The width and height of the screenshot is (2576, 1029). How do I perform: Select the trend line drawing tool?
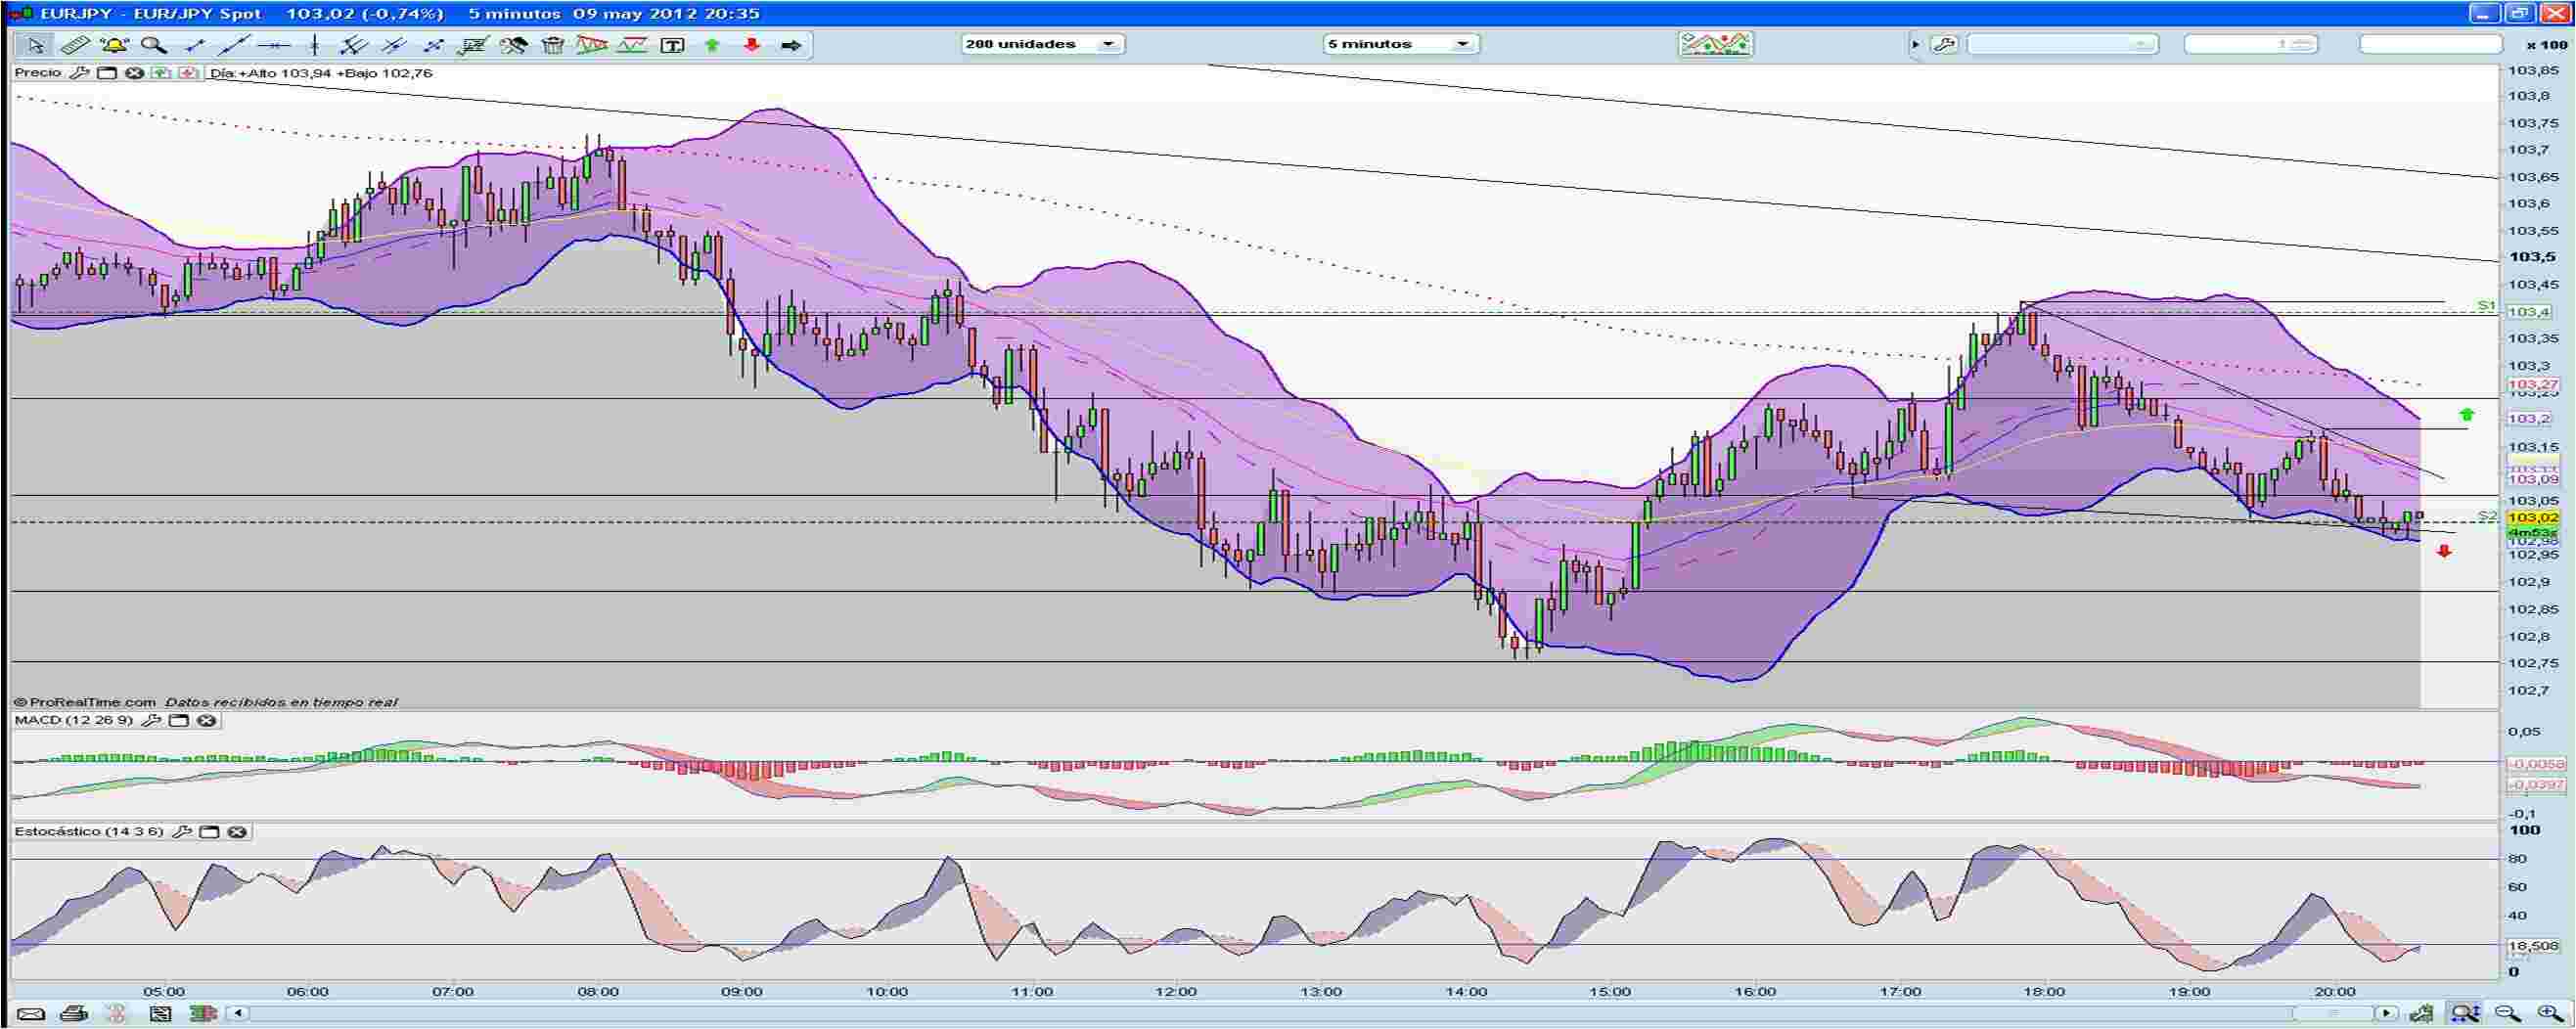232,44
